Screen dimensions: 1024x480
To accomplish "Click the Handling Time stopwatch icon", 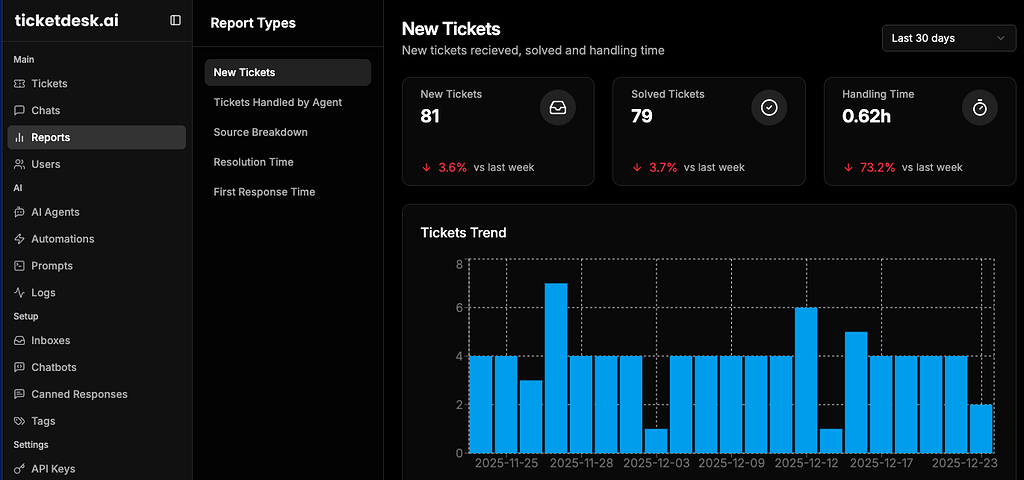I will pyautogui.click(x=980, y=108).
